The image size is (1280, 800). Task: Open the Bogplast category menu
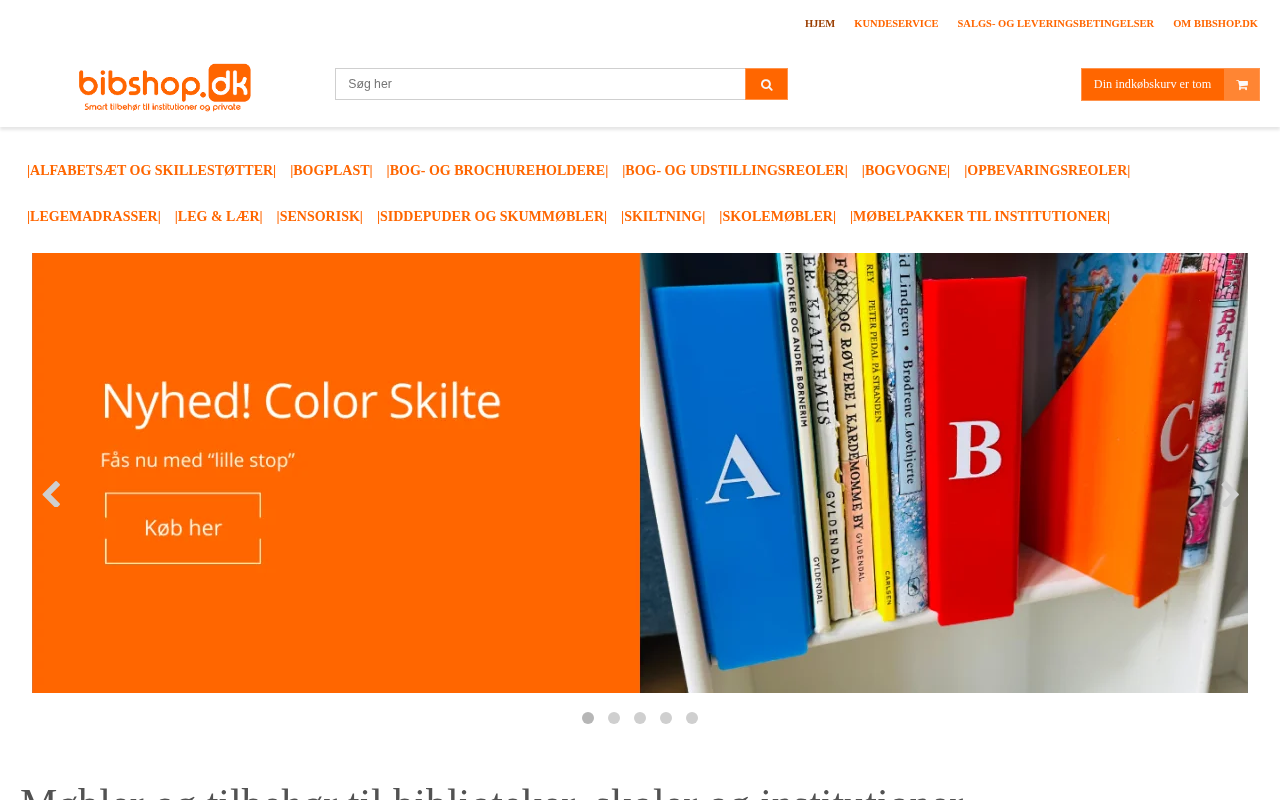(x=331, y=171)
